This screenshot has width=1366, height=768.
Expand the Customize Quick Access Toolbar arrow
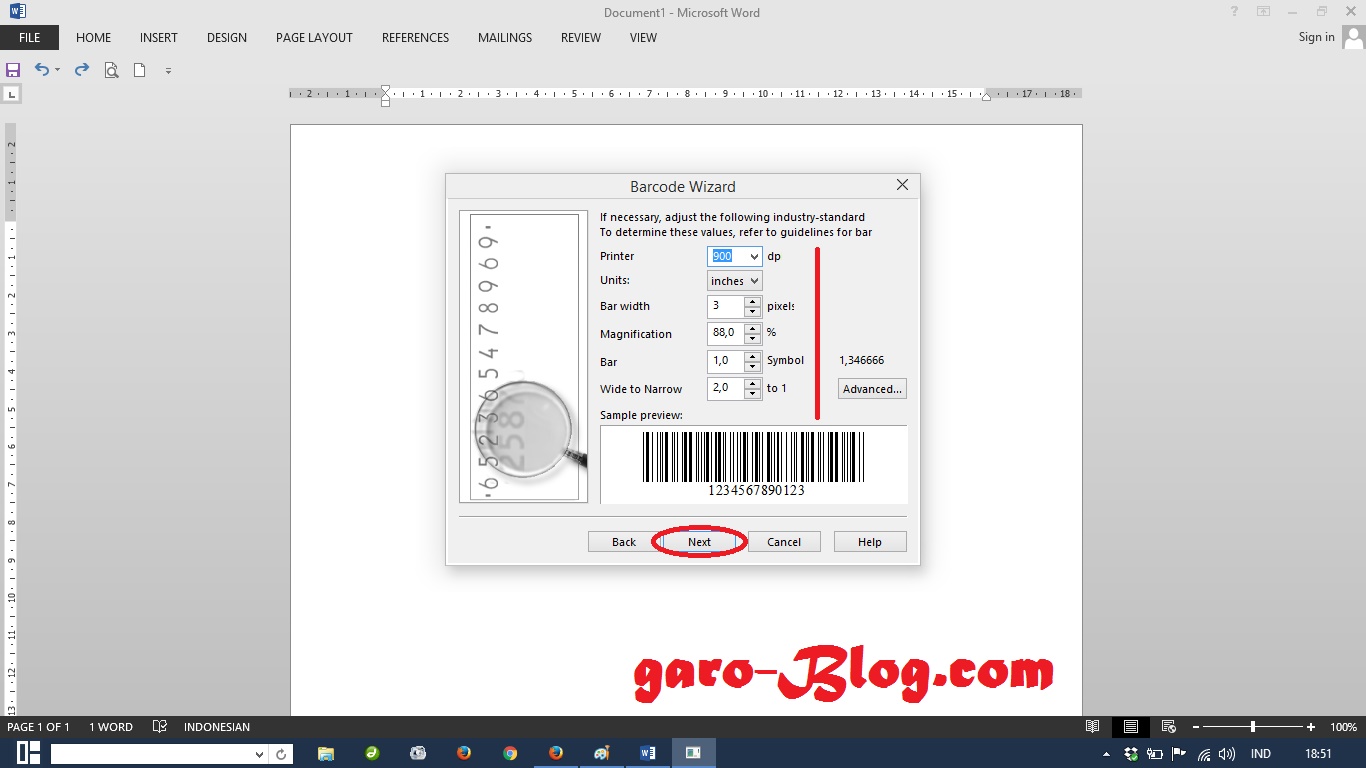click(x=167, y=70)
